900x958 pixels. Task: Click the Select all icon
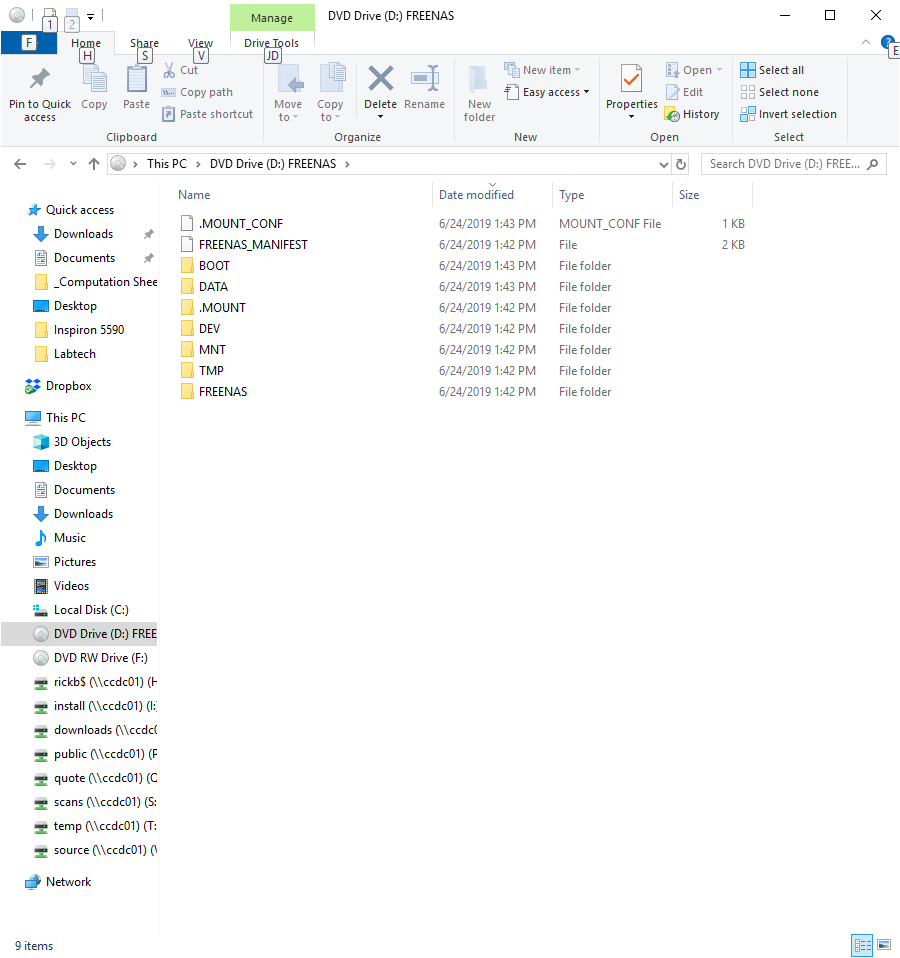(748, 70)
